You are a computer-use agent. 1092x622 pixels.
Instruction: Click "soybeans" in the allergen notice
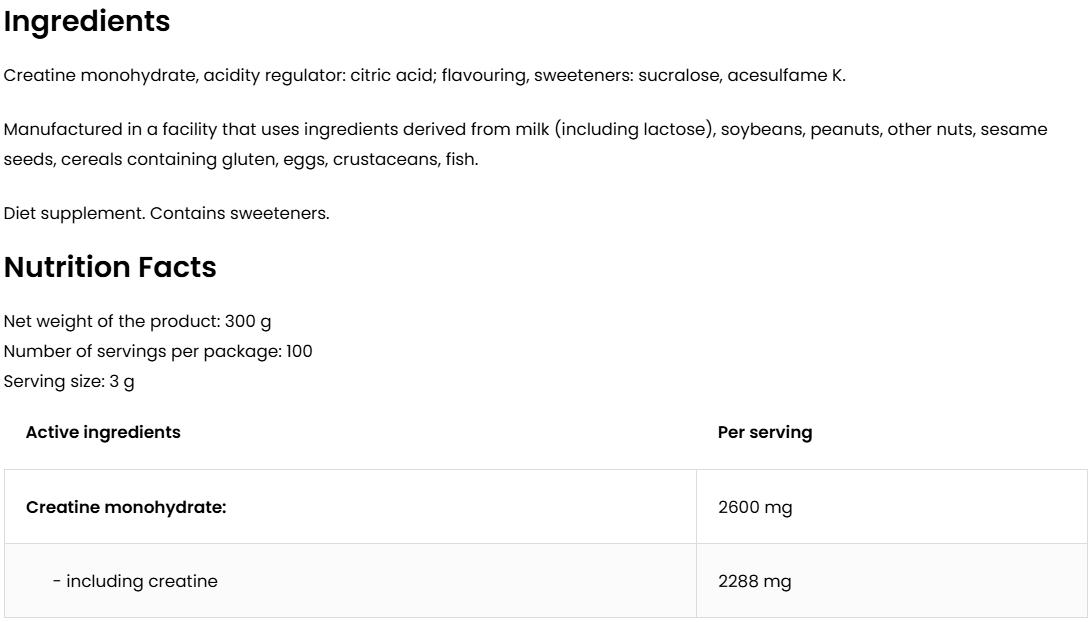point(763,130)
